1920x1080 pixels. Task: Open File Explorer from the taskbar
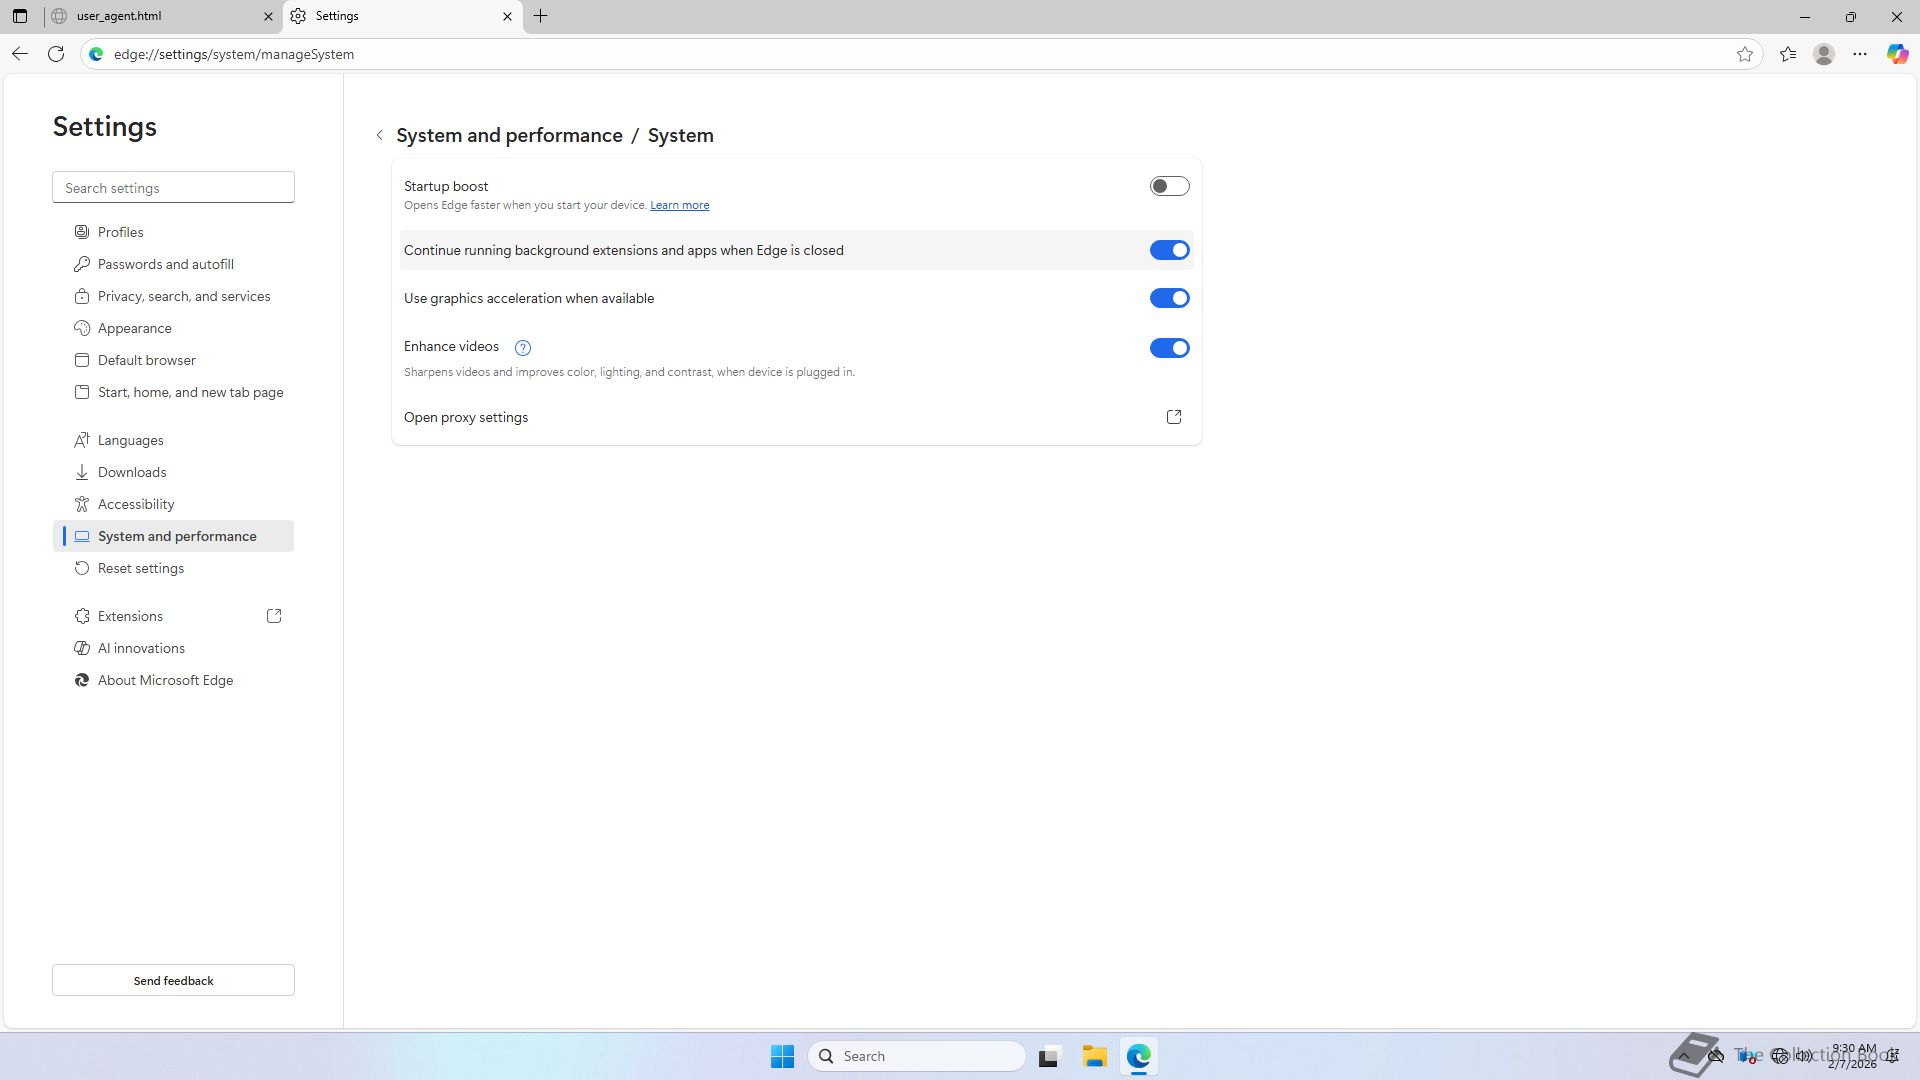click(1094, 1056)
